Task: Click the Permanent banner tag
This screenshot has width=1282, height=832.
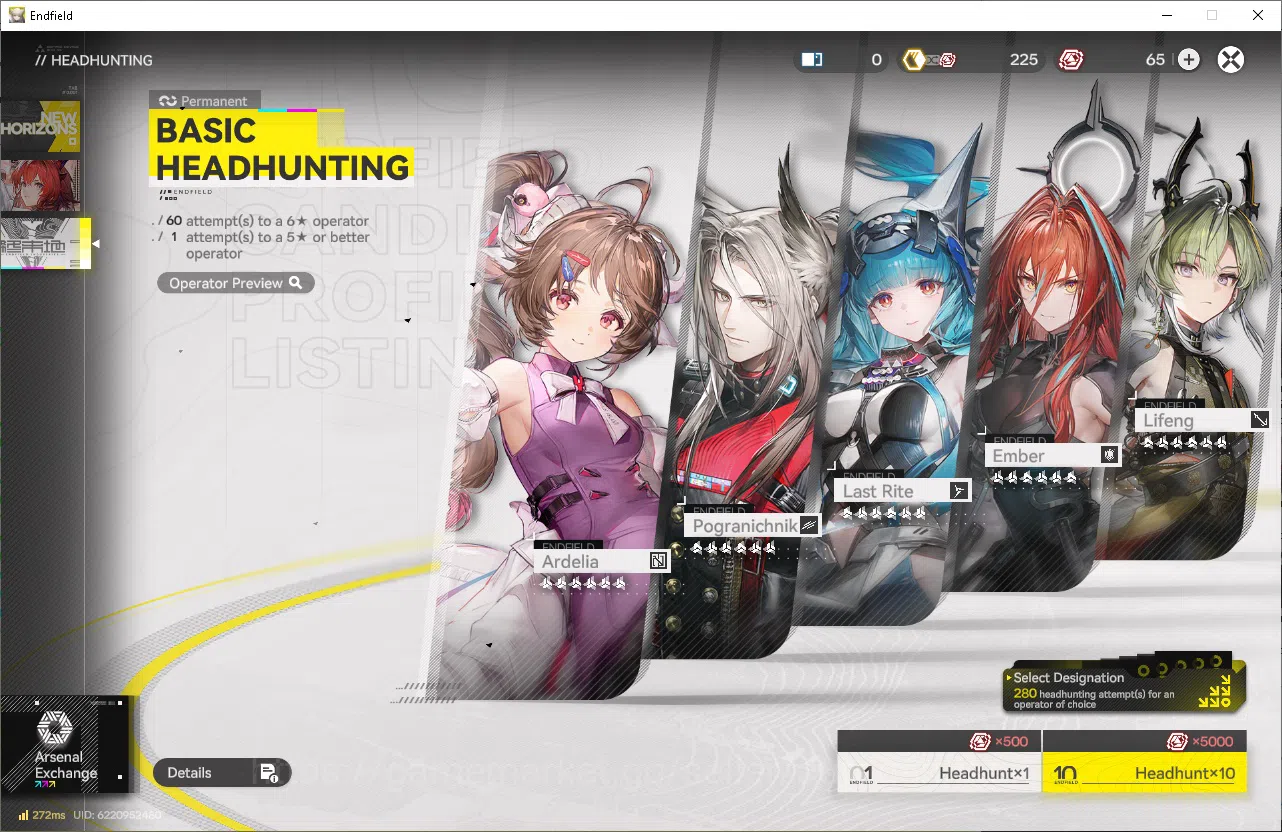Action: (x=204, y=100)
